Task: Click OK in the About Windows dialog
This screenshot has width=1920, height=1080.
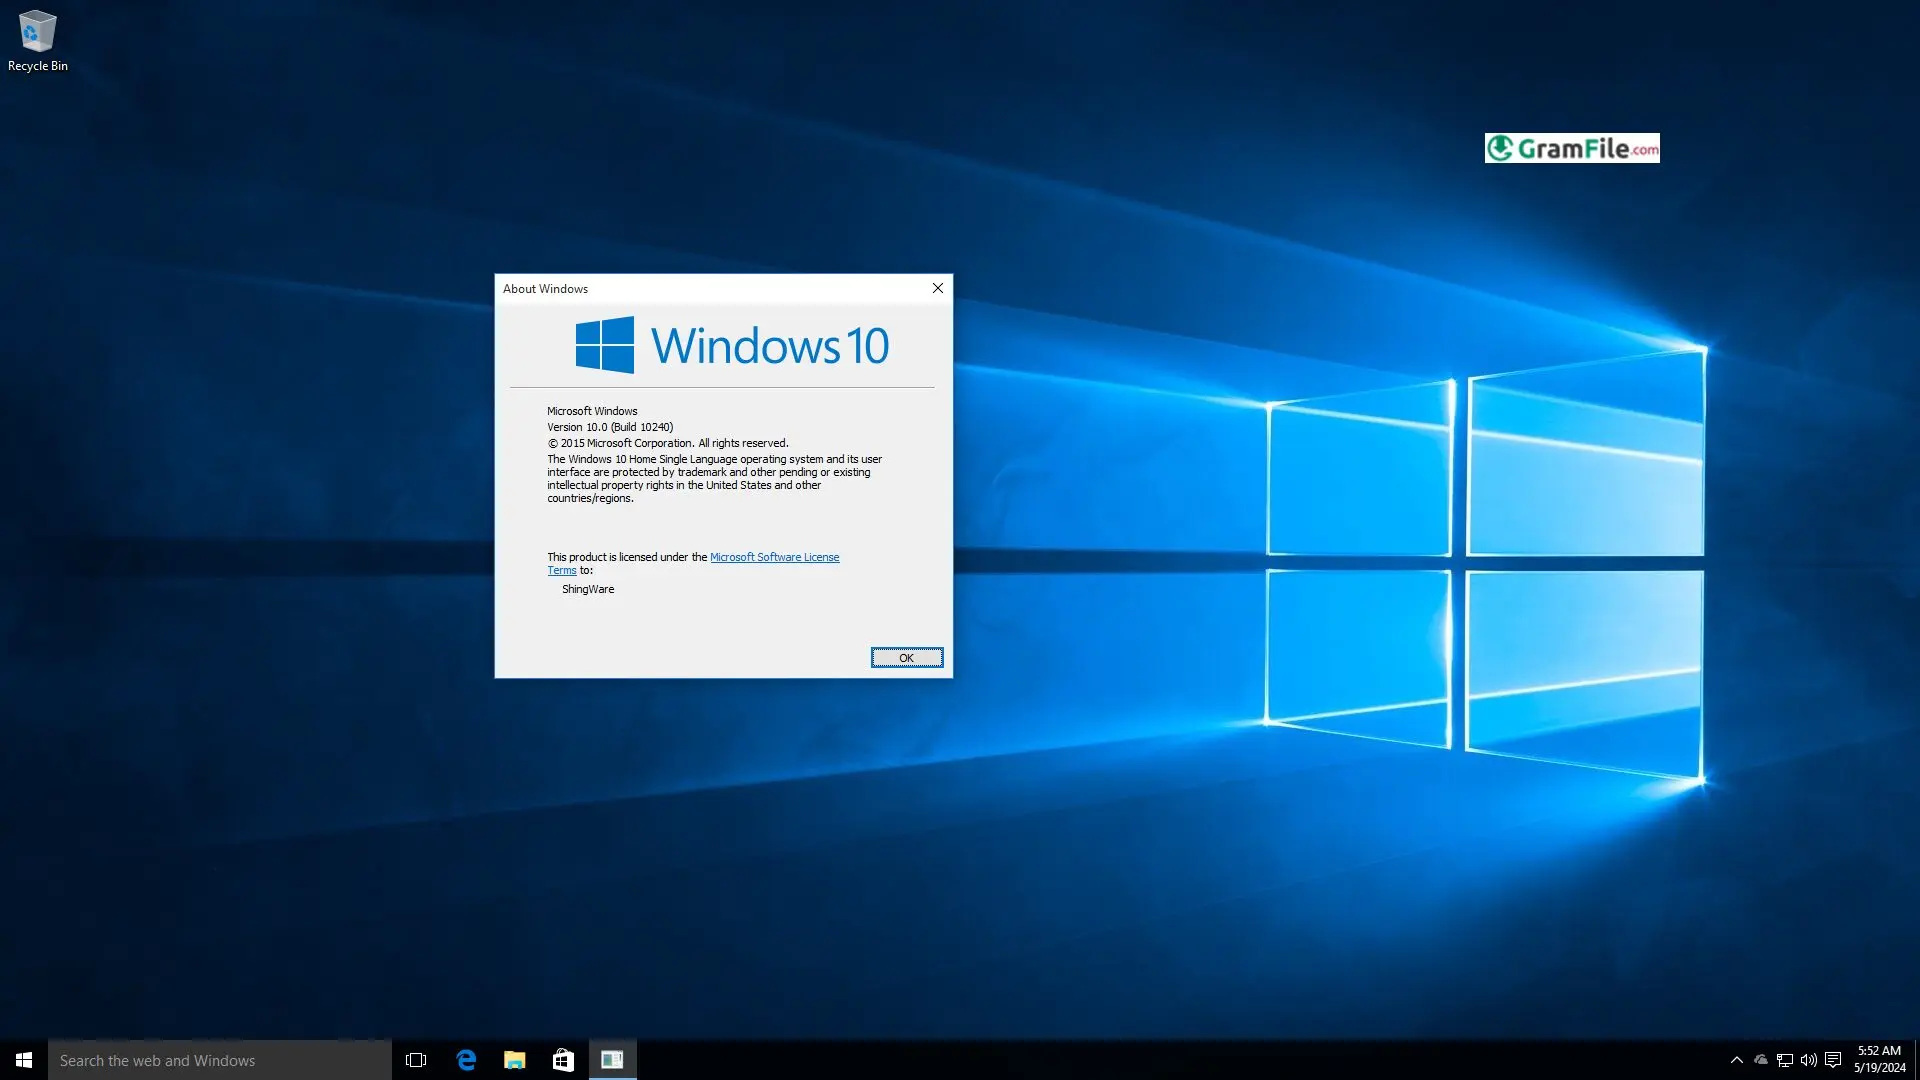Action: click(x=906, y=657)
